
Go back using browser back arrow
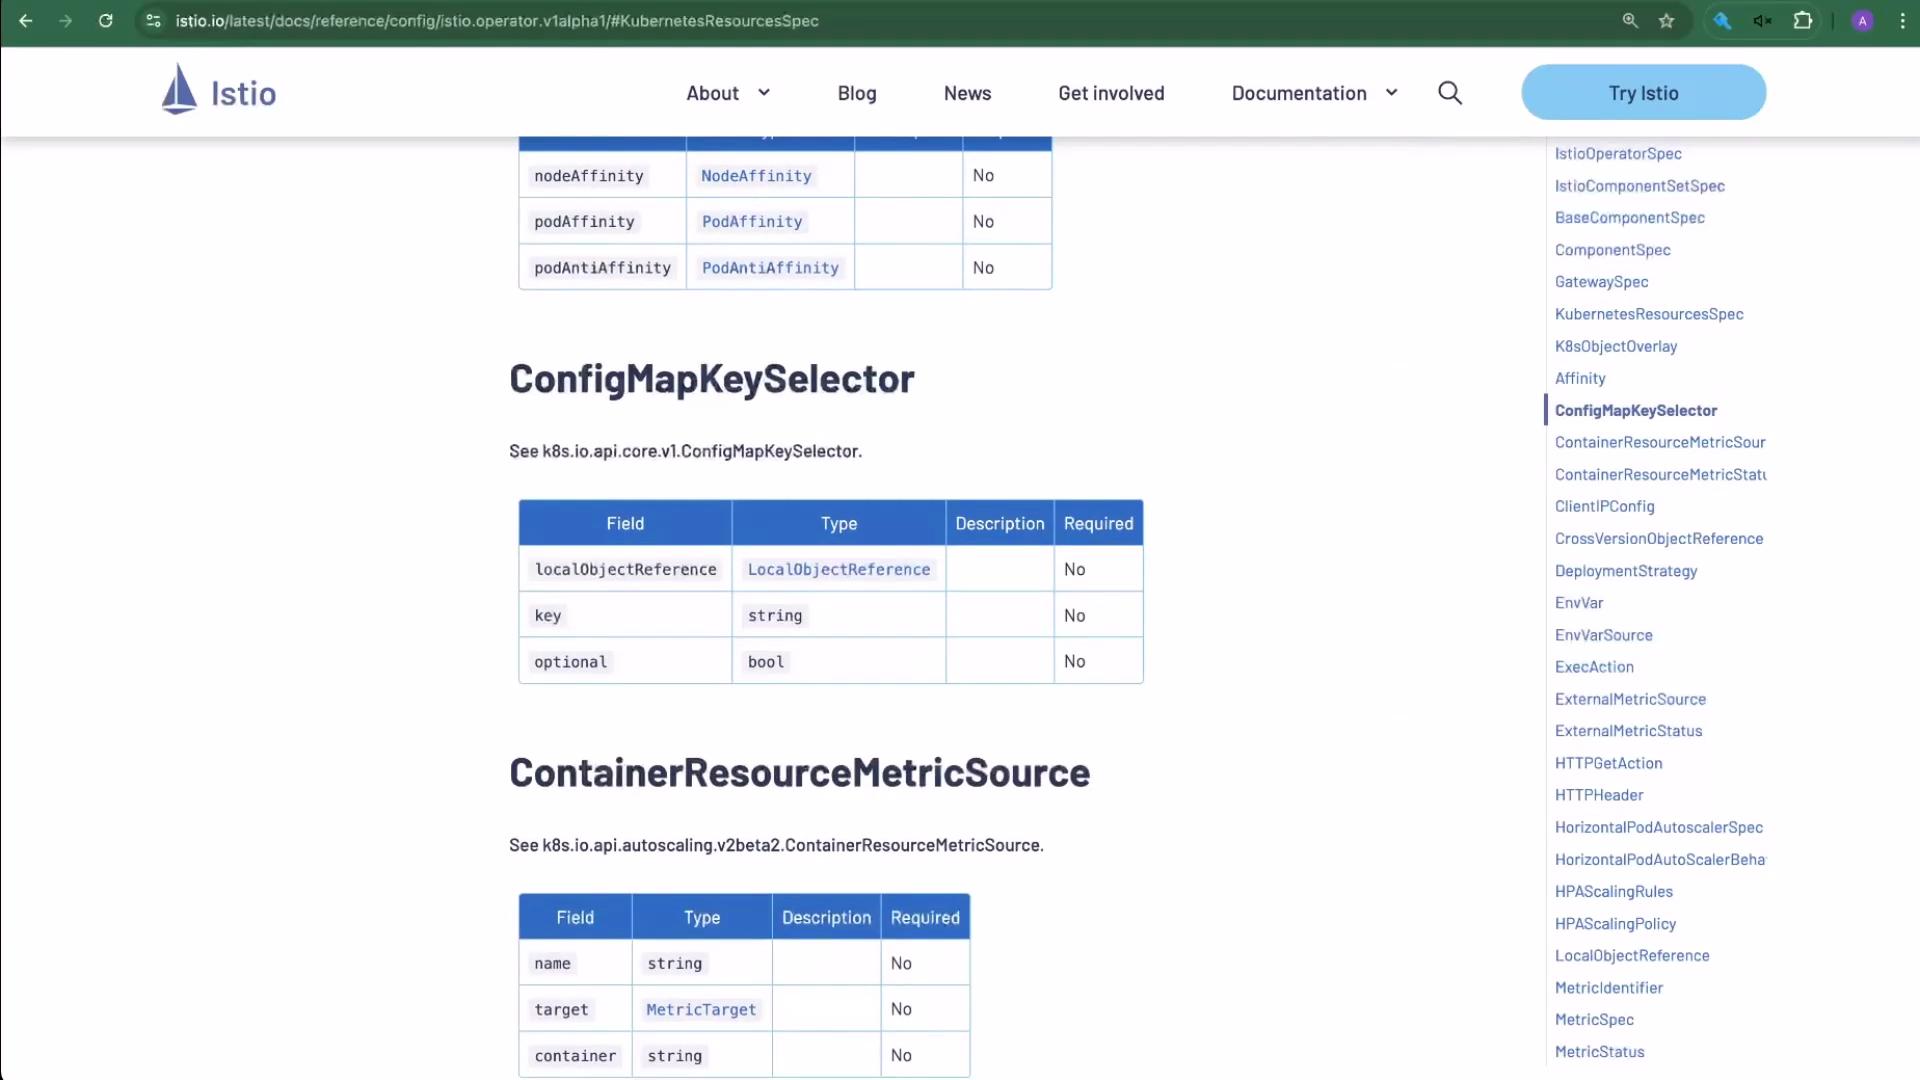point(26,20)
